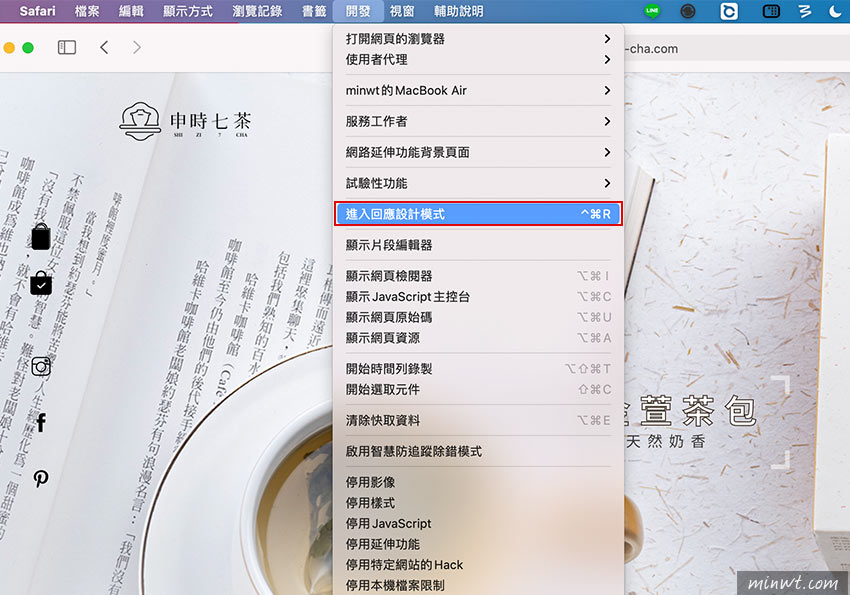Toggle the Safari sidebar icon

(67, 48)
